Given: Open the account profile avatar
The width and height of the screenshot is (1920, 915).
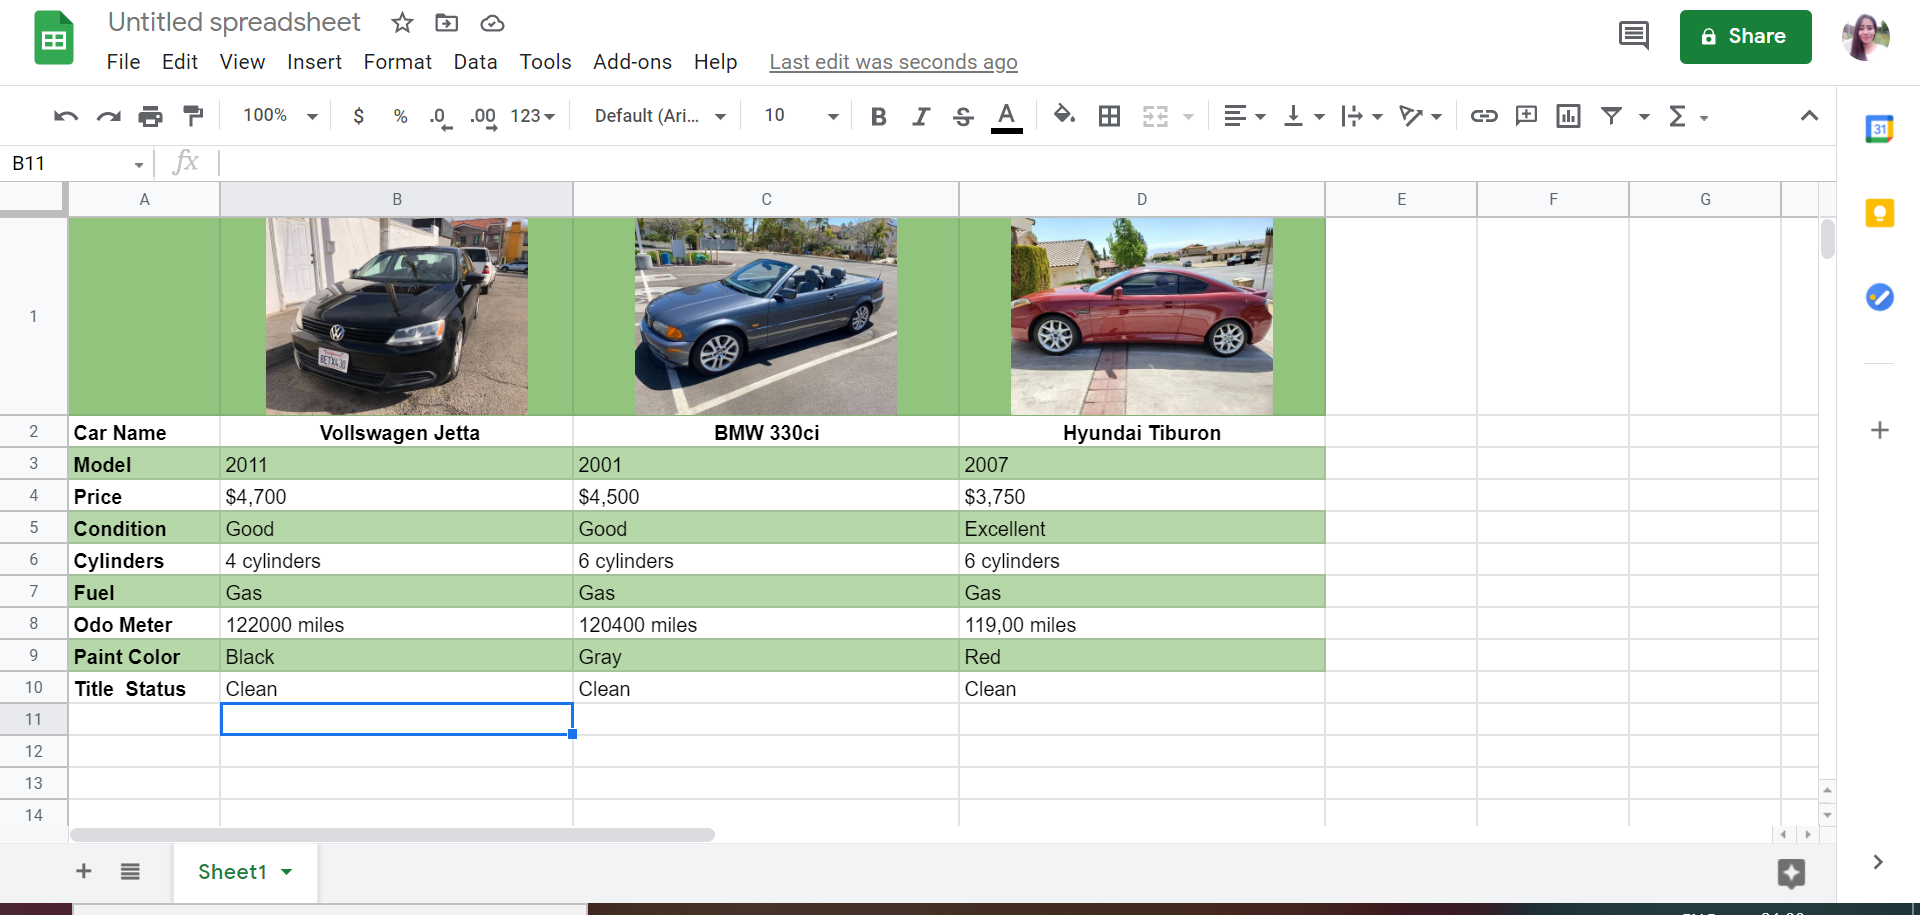Looking at the screenshot, I should click(1865, 37).
